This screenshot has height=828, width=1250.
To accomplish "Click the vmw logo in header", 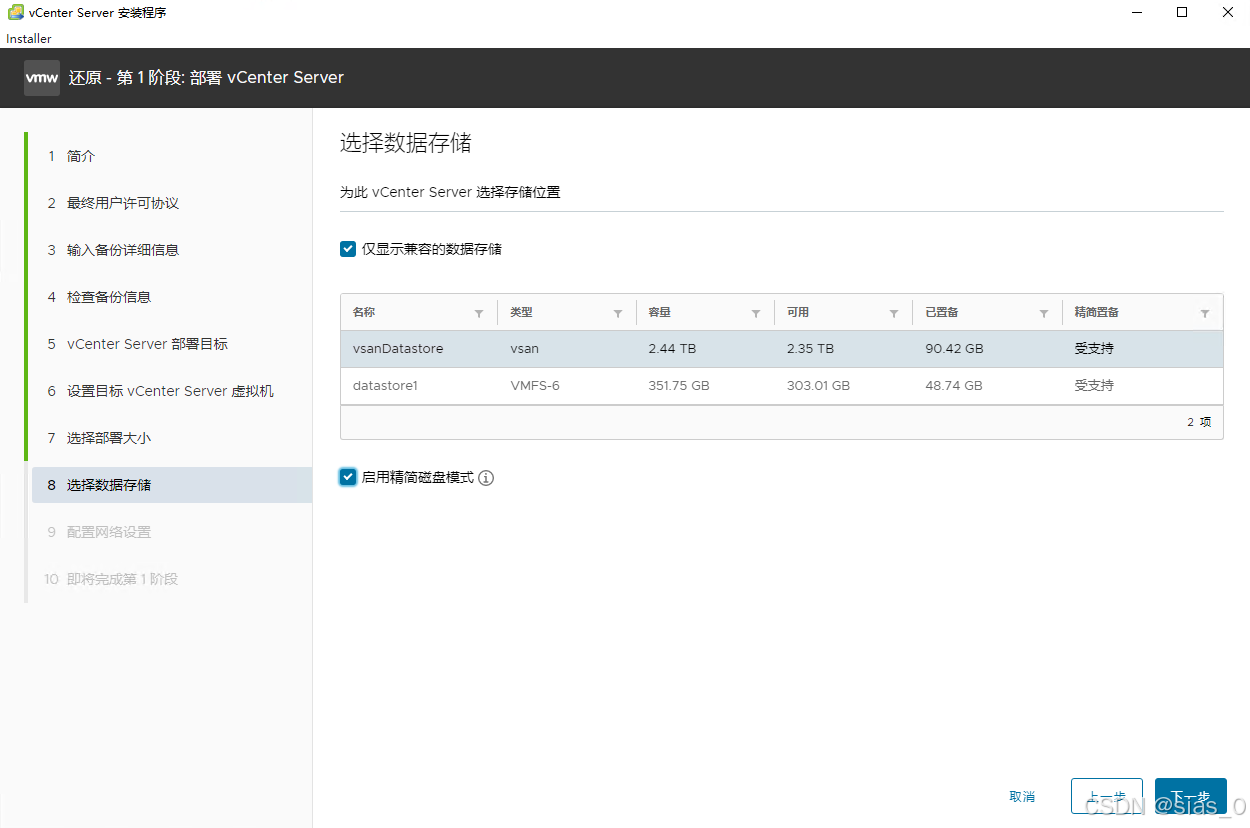I will [42, 77].
